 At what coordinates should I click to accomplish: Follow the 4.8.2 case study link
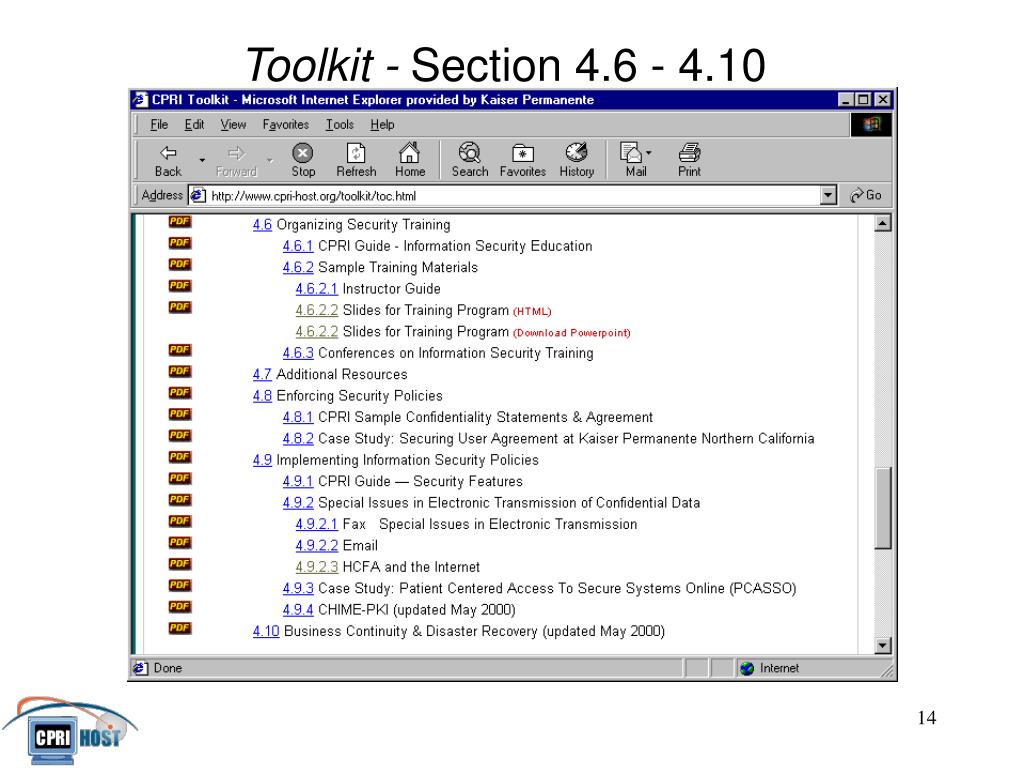coord(298,439)
